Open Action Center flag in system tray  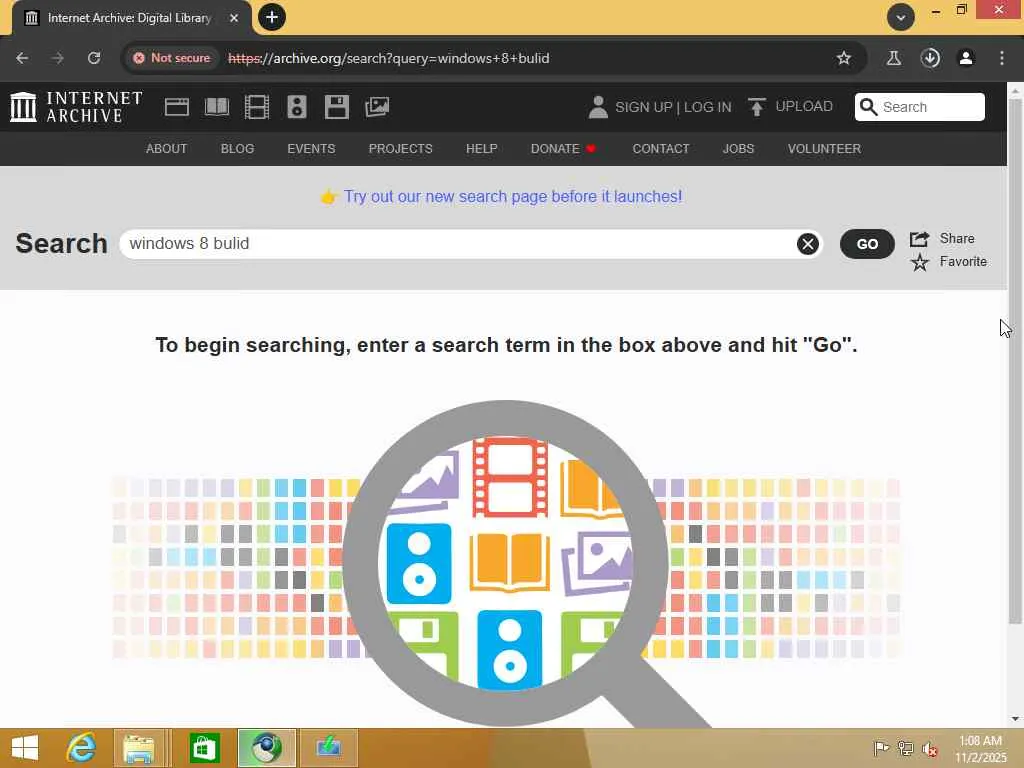881,748
